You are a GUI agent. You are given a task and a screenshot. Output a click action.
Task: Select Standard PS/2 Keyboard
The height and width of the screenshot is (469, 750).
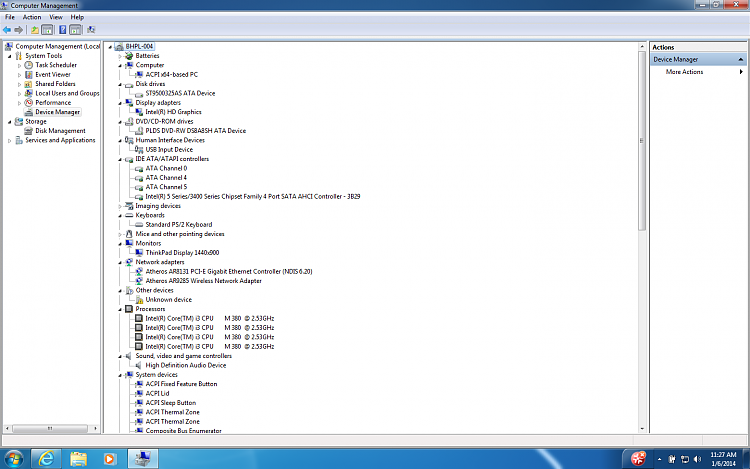click(178, 225)
